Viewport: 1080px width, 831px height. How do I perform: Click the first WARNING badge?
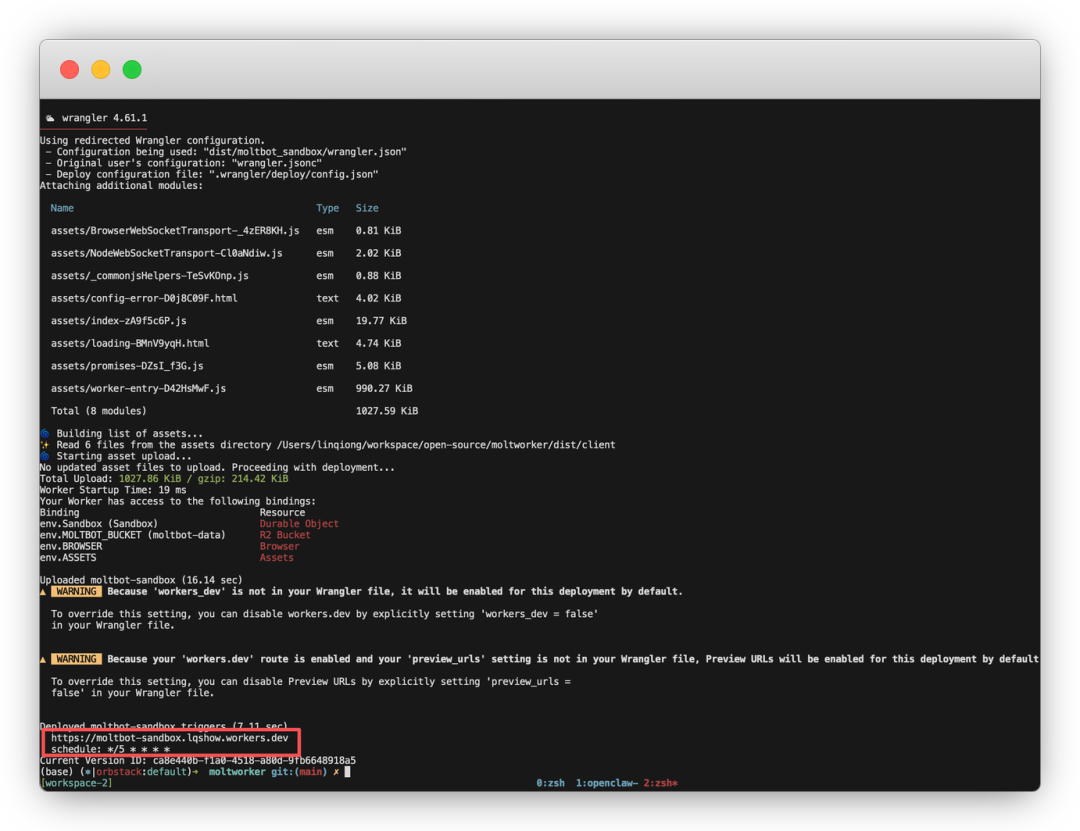[x=76, y=591]
